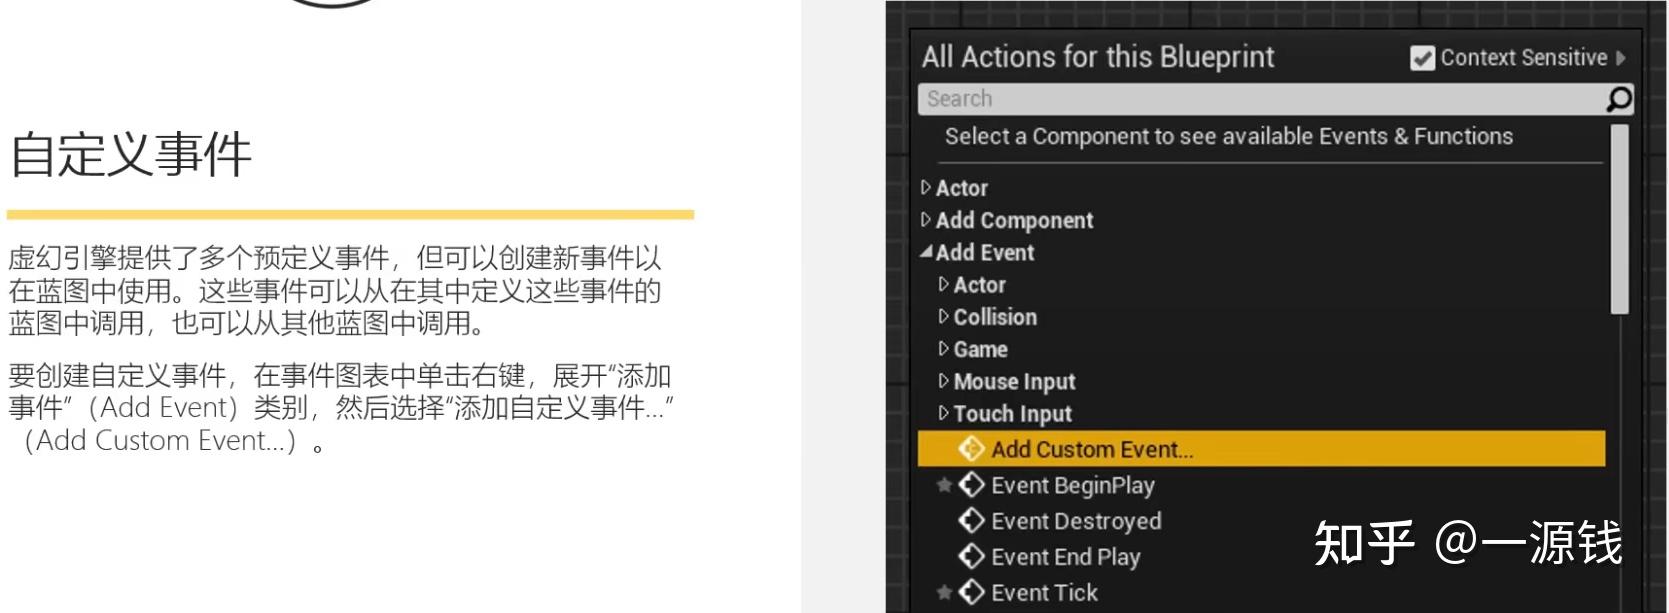The image size is (1669, 613).
Task: Toggle the Context Sensitive checkbox
Action: pos(1422,58)
